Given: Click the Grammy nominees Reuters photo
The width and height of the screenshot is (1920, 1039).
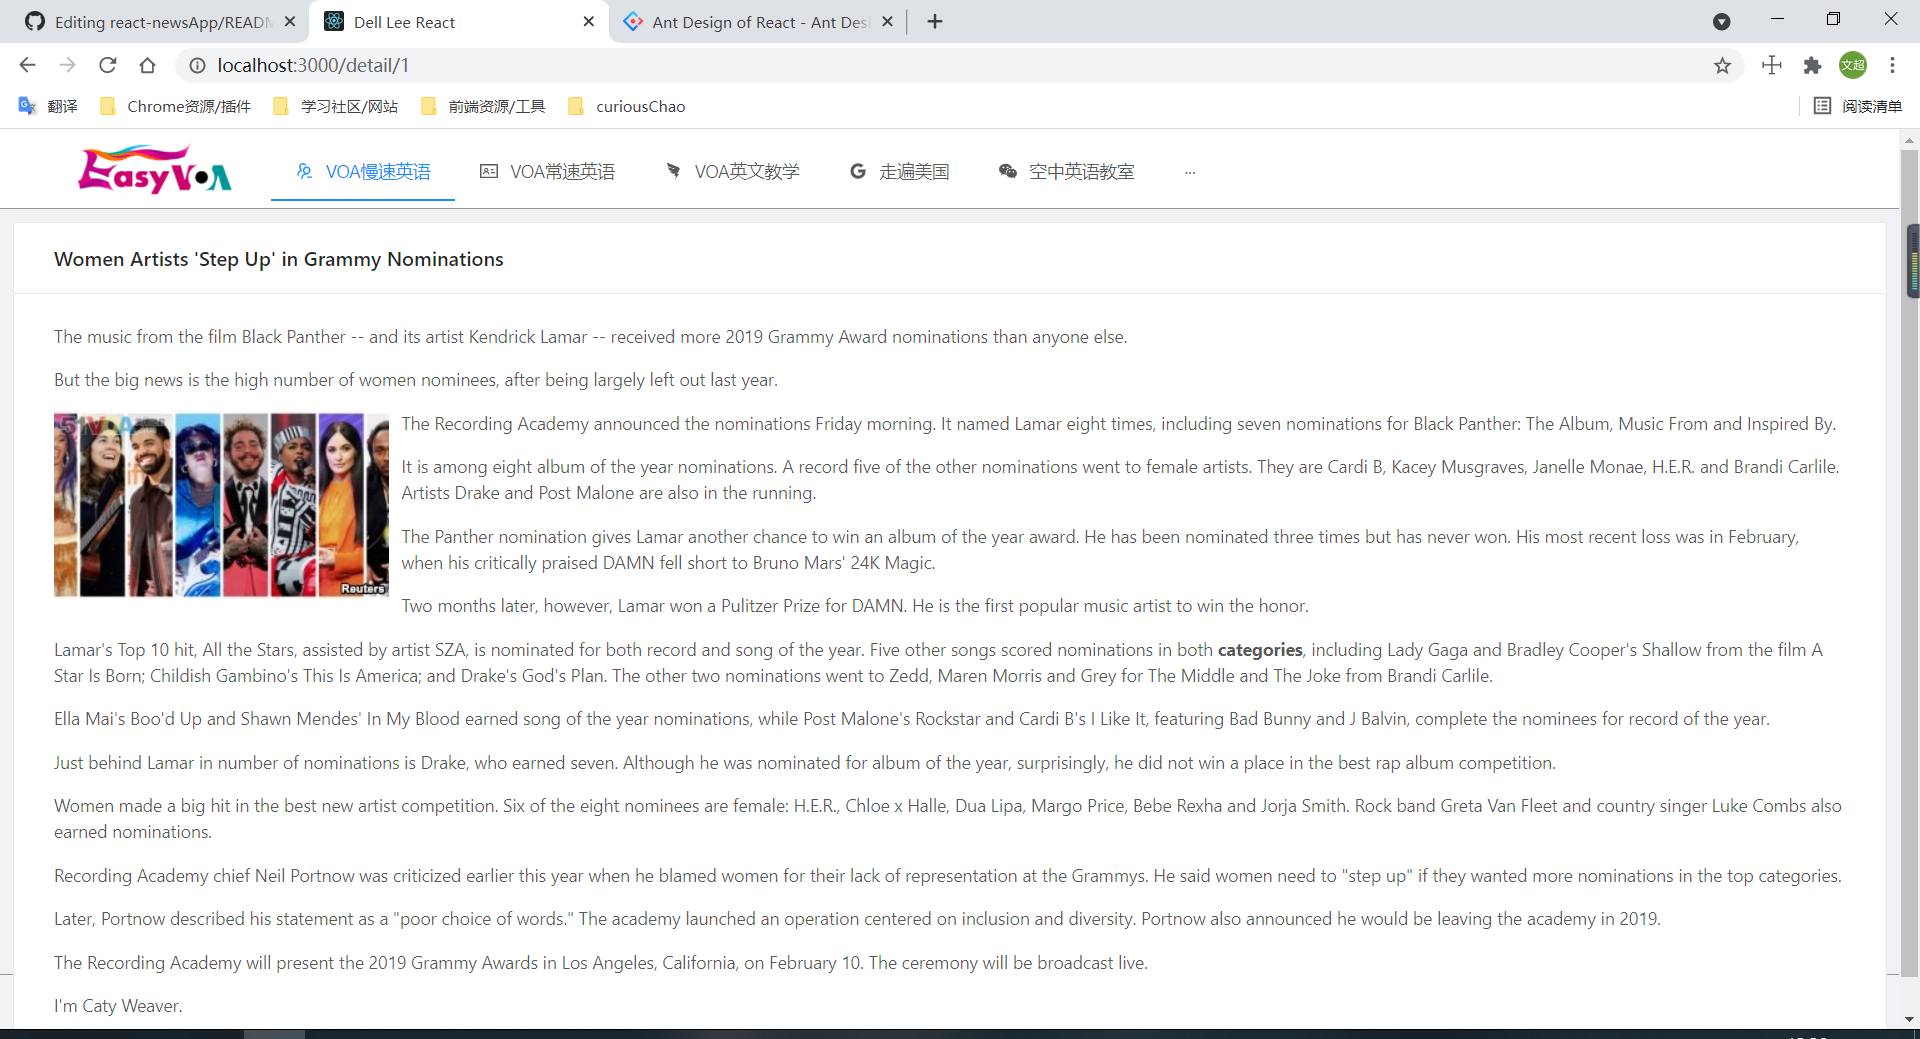Looking at the screenshot, I should [220, 504].
